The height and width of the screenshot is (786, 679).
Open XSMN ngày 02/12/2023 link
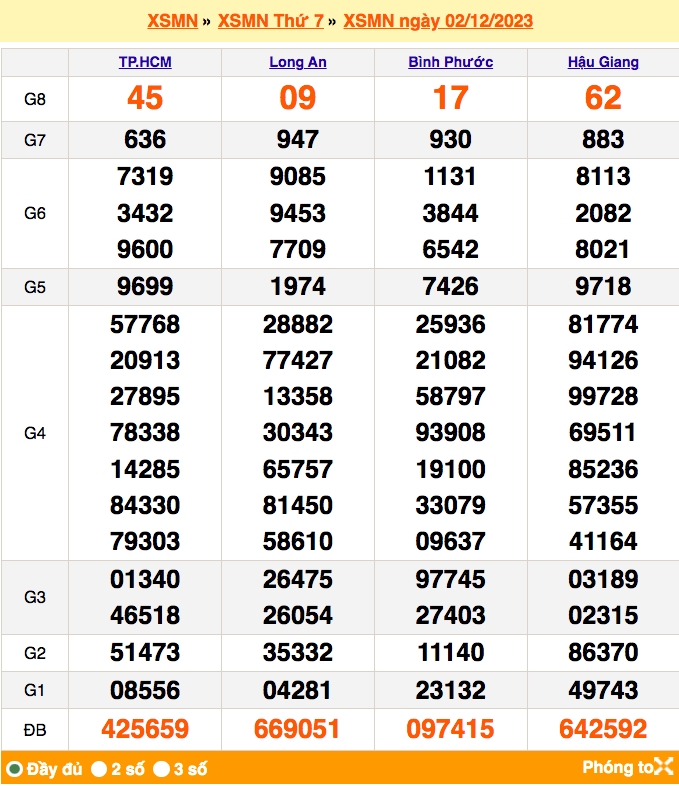[x=438, y=21]
